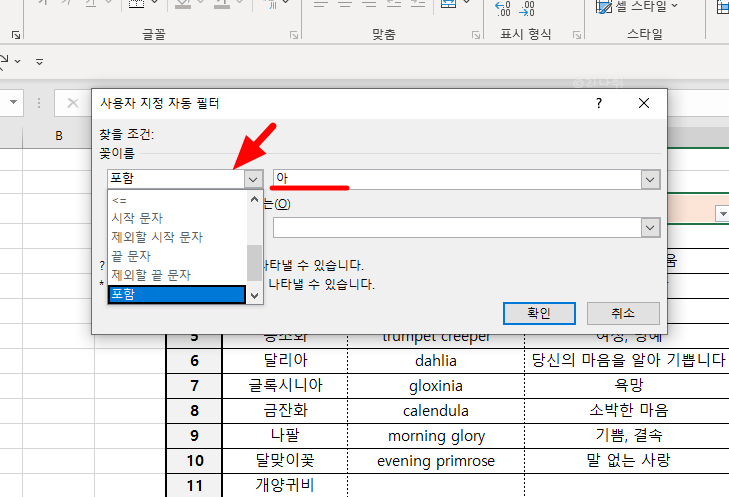Click the operator list scrollbar thumb
The image size is (729, 497).
pos(254,263)
